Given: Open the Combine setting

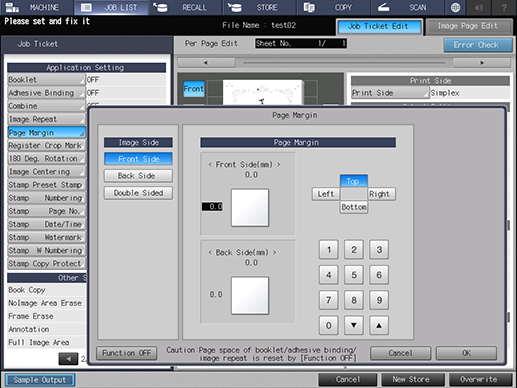Looking at the screenshot, I should point(46,106).
